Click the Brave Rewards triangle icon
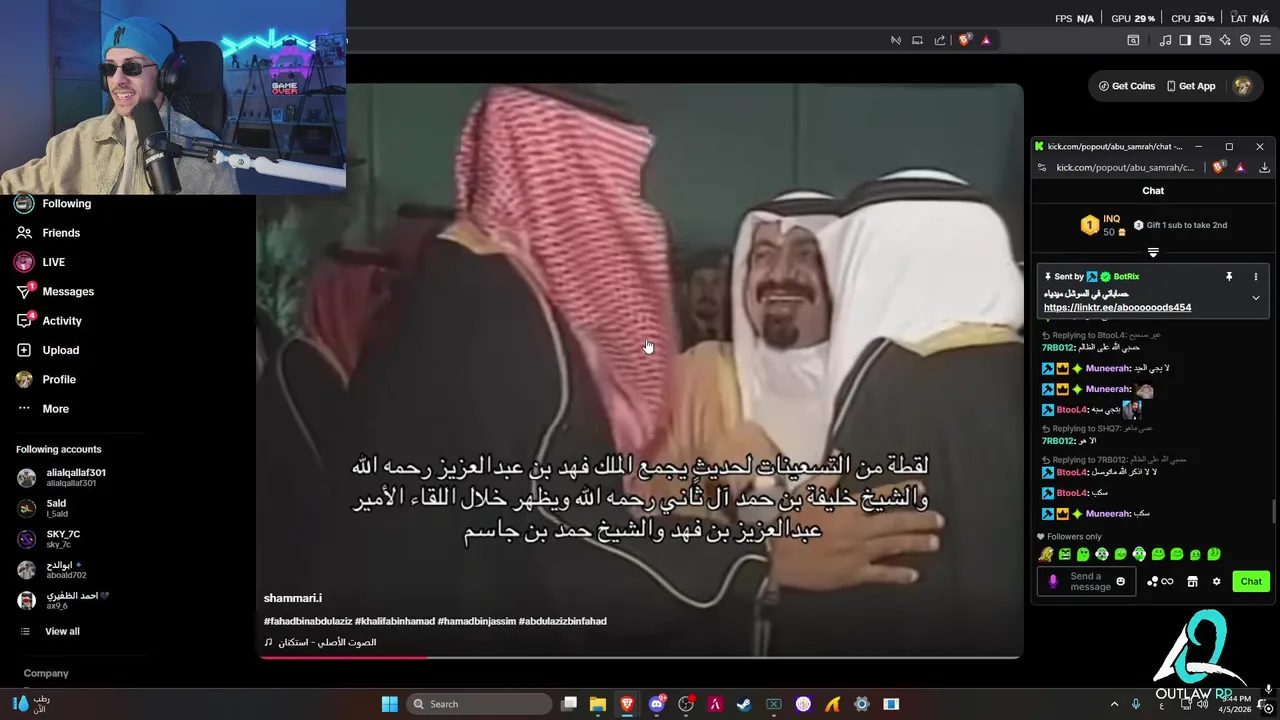The image size is (1280, 720). (x=986, y=40)
